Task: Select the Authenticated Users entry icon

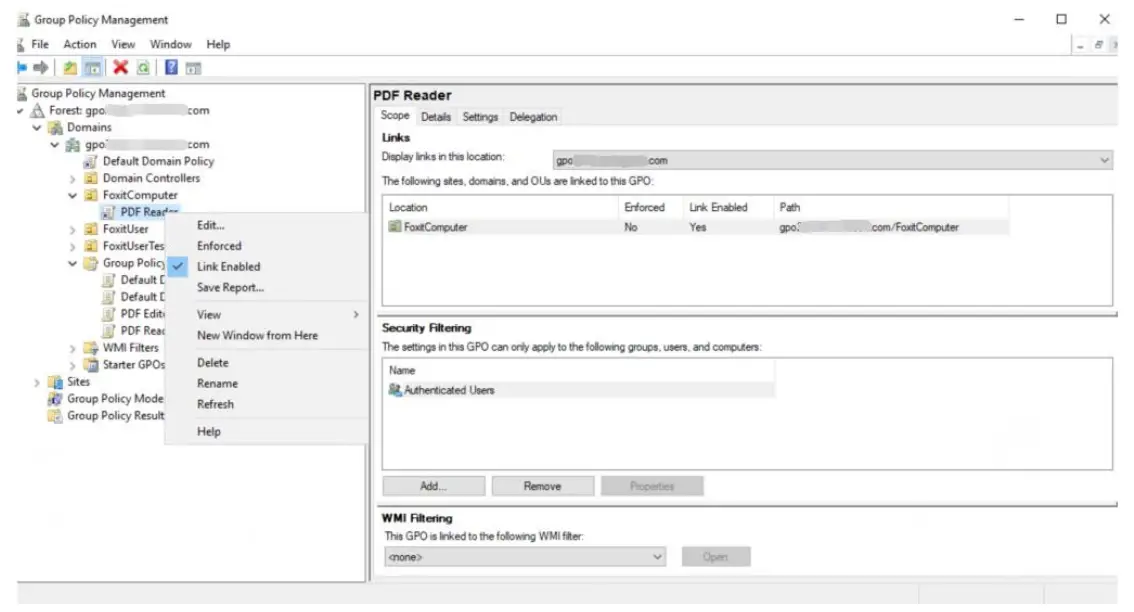Action: click(x=398, y=389)
